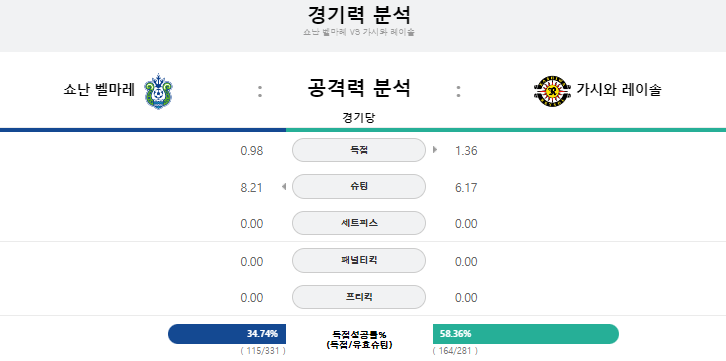Click the 경기력 분석 page title
Image resolution: width=726 pixels, height=361 pixels.
point(359,15)
